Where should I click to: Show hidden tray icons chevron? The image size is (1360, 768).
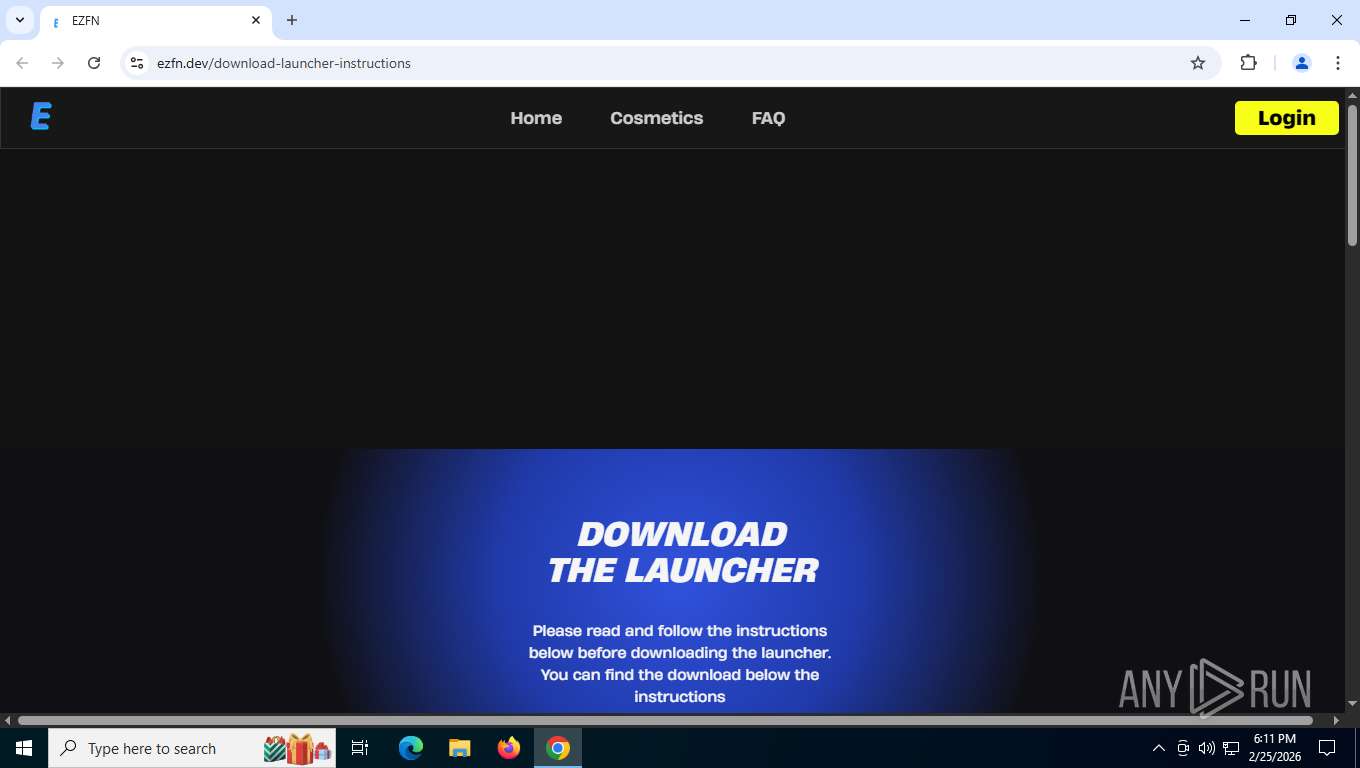point(1159,748)
